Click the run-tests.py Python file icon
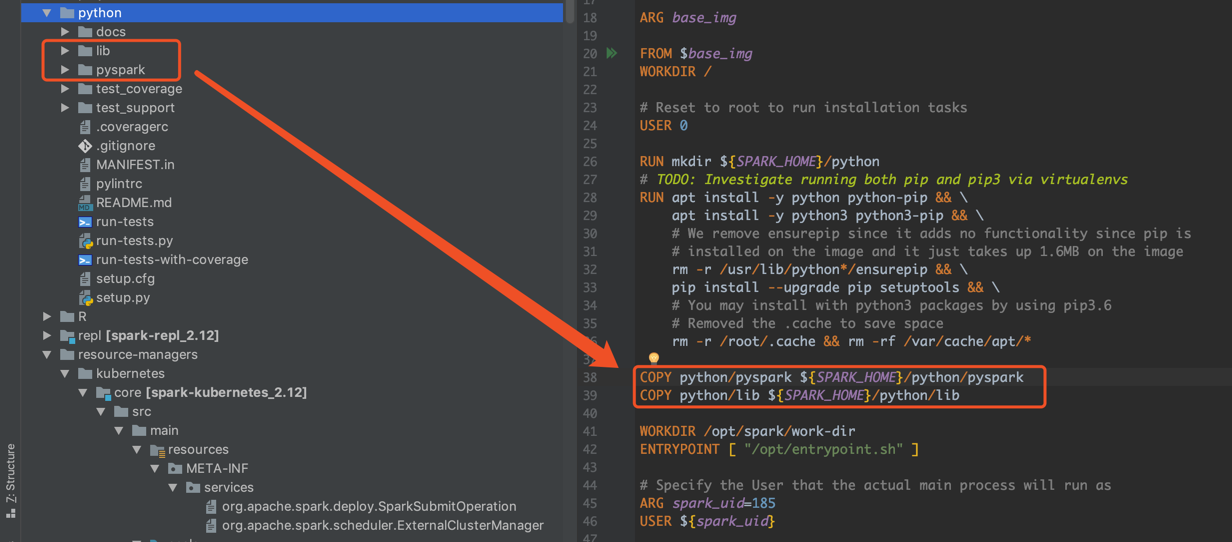Screen dimensions: 1232x542 click(85, 241)
